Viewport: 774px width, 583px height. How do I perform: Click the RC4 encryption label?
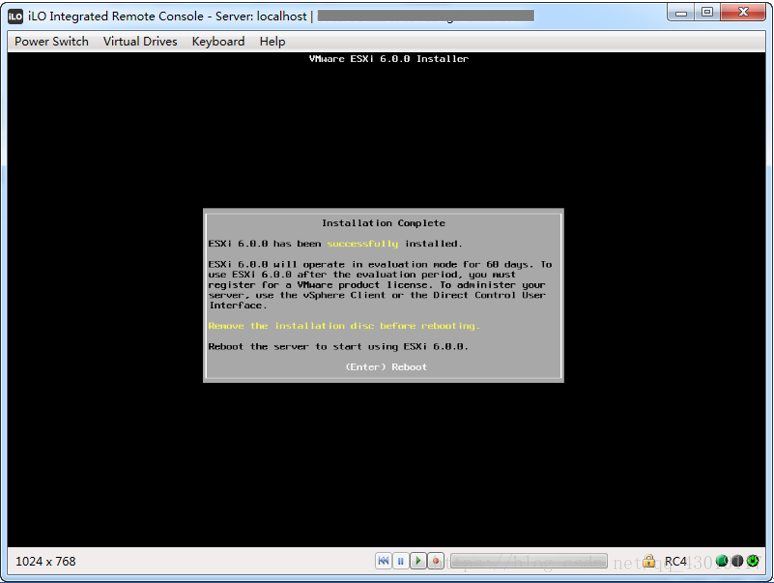[675, 561]
